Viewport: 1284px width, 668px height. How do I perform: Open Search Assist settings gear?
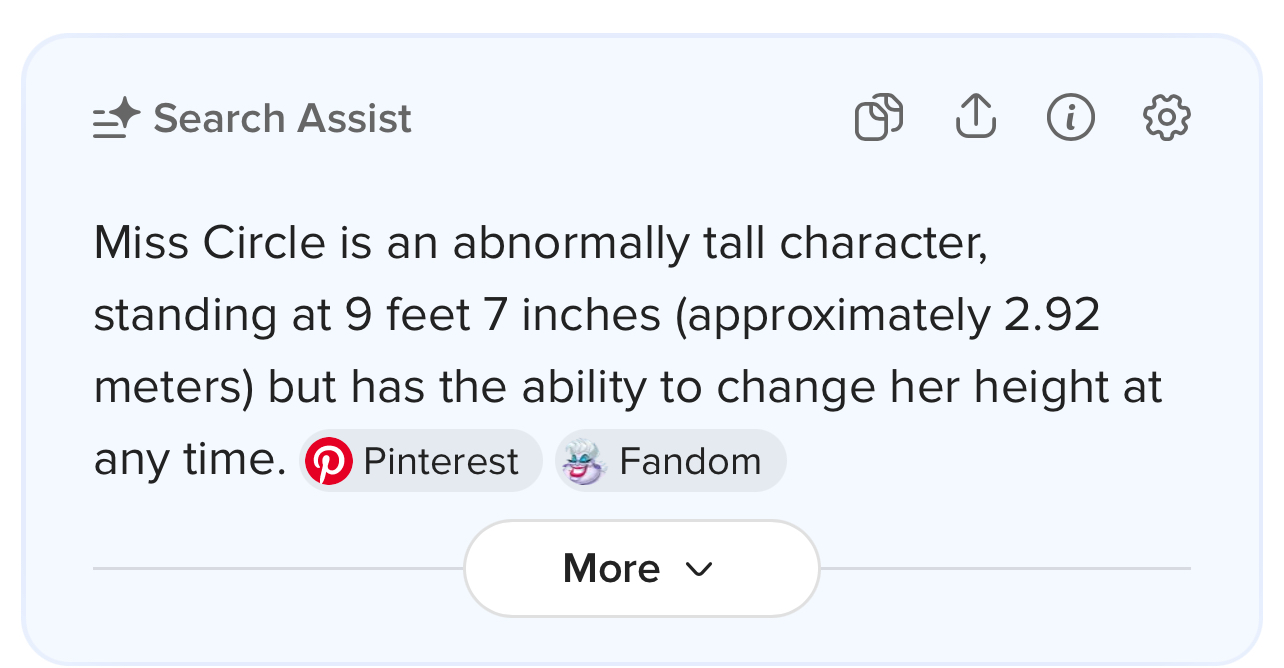click(1166, 117)
